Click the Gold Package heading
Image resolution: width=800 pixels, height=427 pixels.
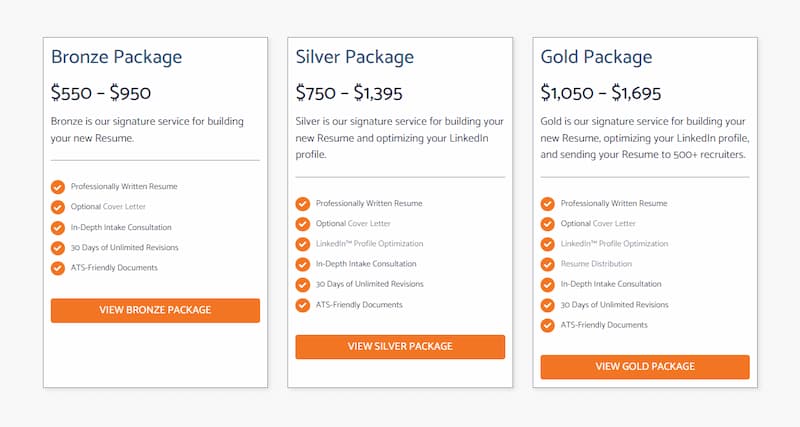tap(596, 57)
